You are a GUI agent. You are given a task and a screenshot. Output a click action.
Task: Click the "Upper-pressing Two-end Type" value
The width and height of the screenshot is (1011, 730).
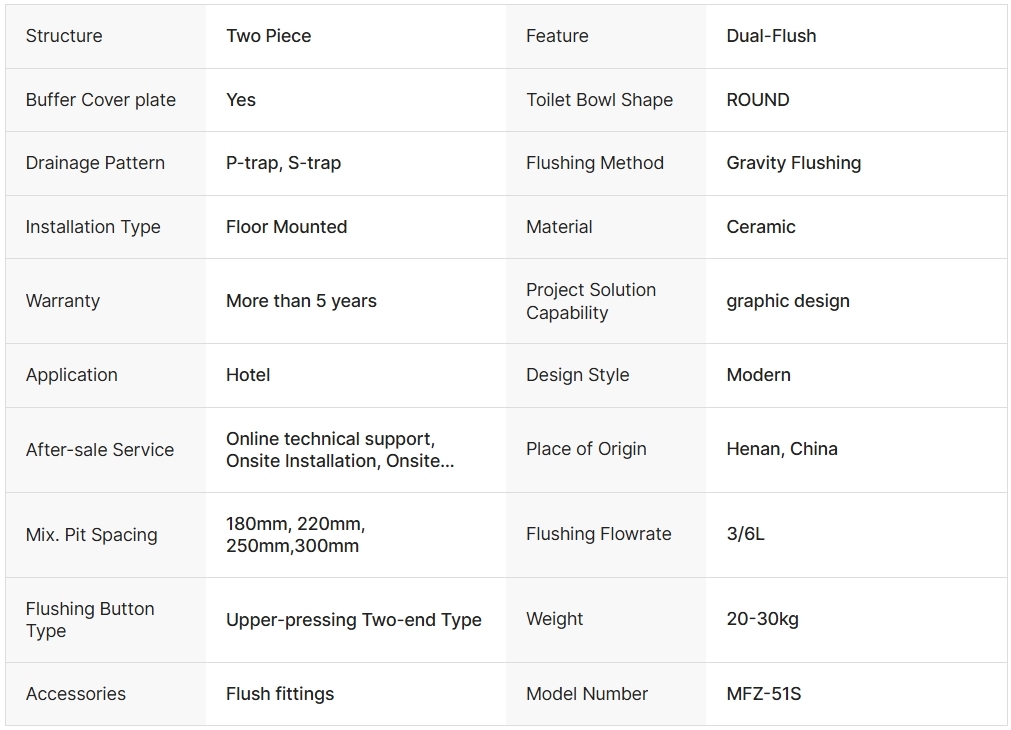click(353, 620)
